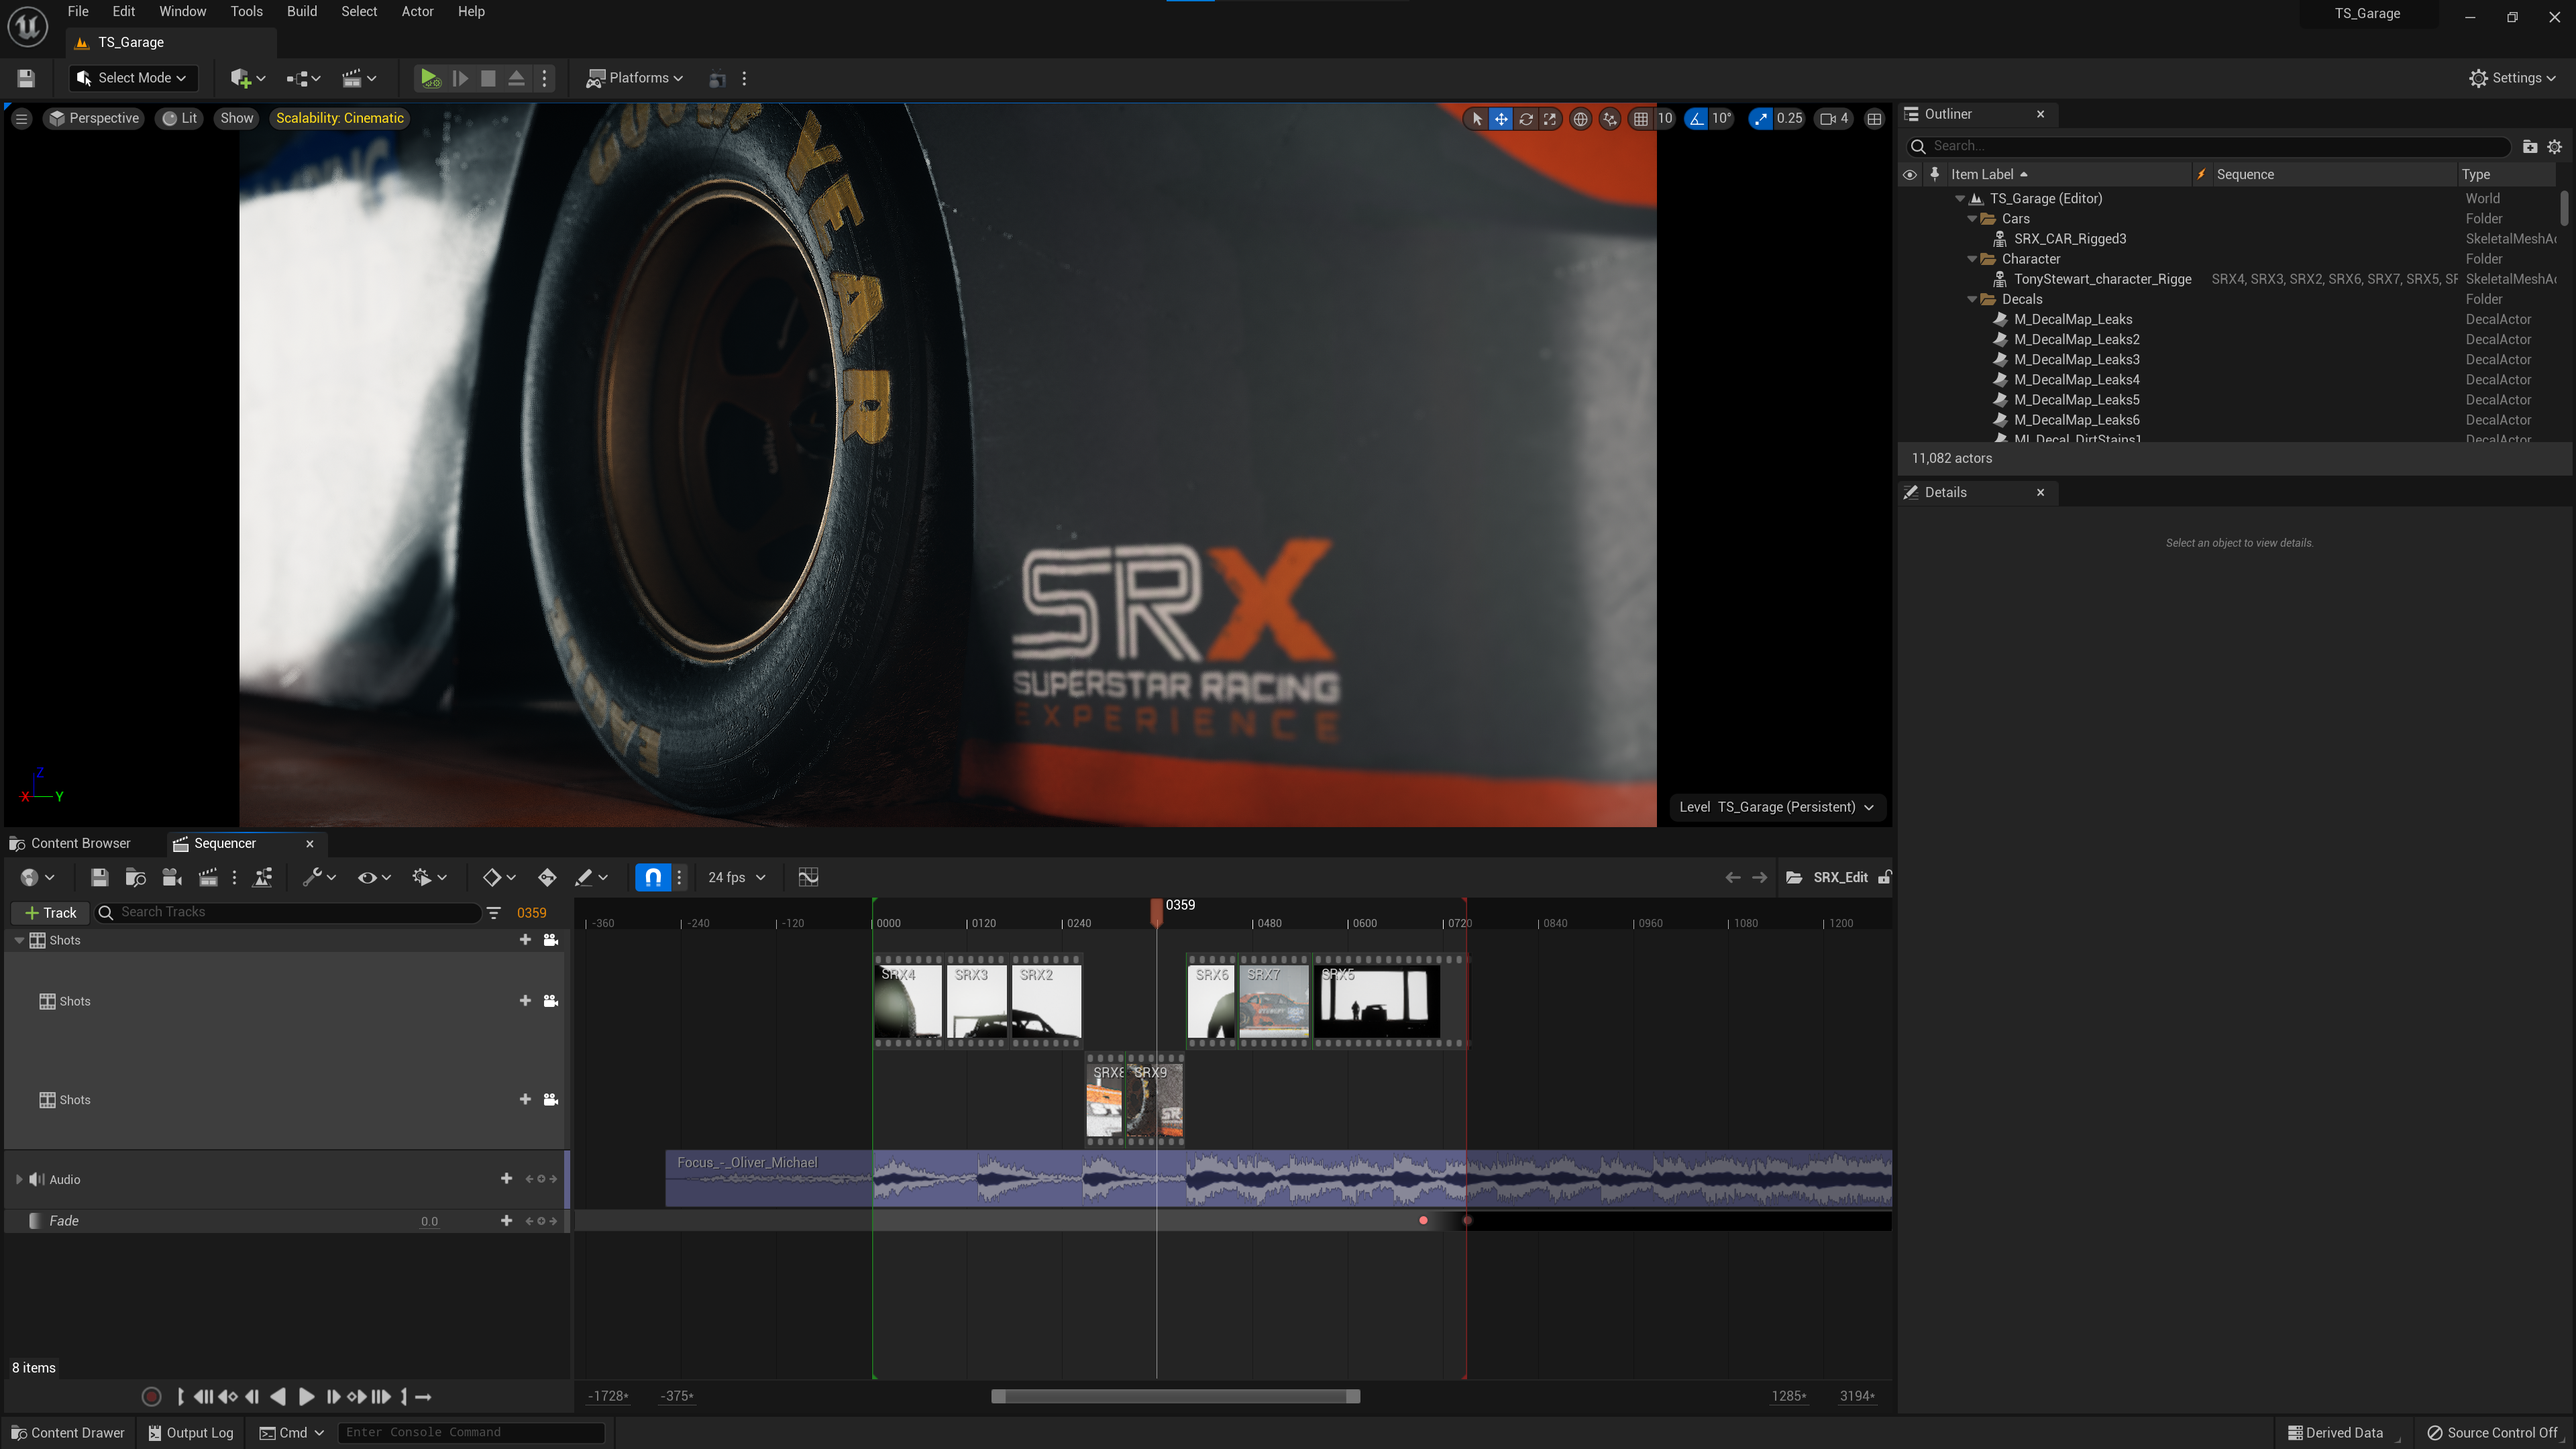Open the Settings dropdown
Viewport: 2576px width, 1449px height.
pyautogui.click(x=2512, y=78)
